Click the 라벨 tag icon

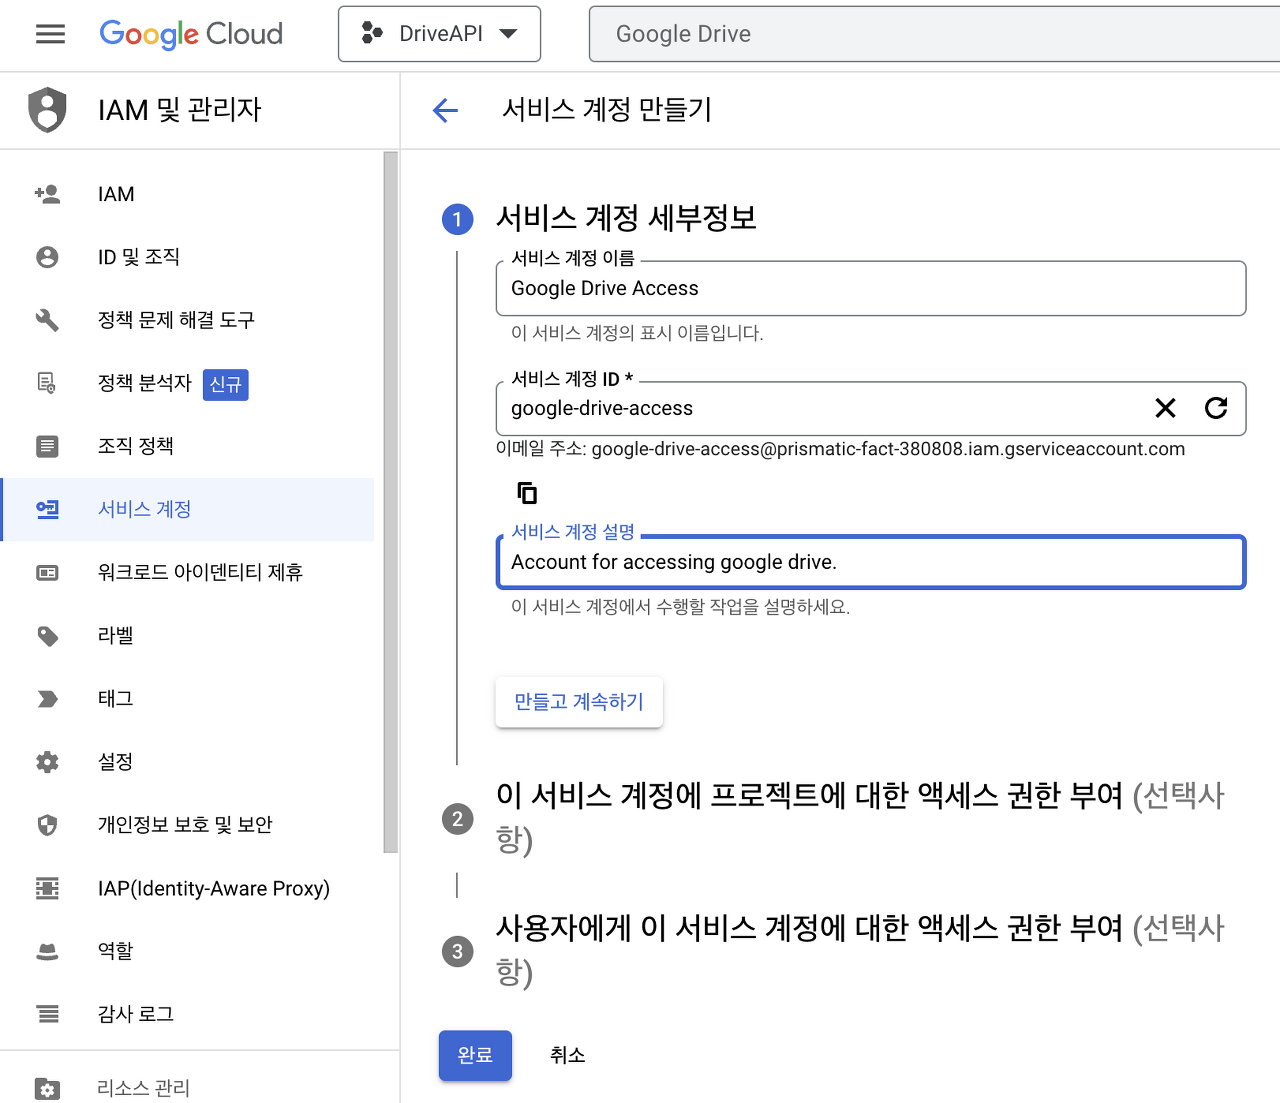tap(47, 636)
